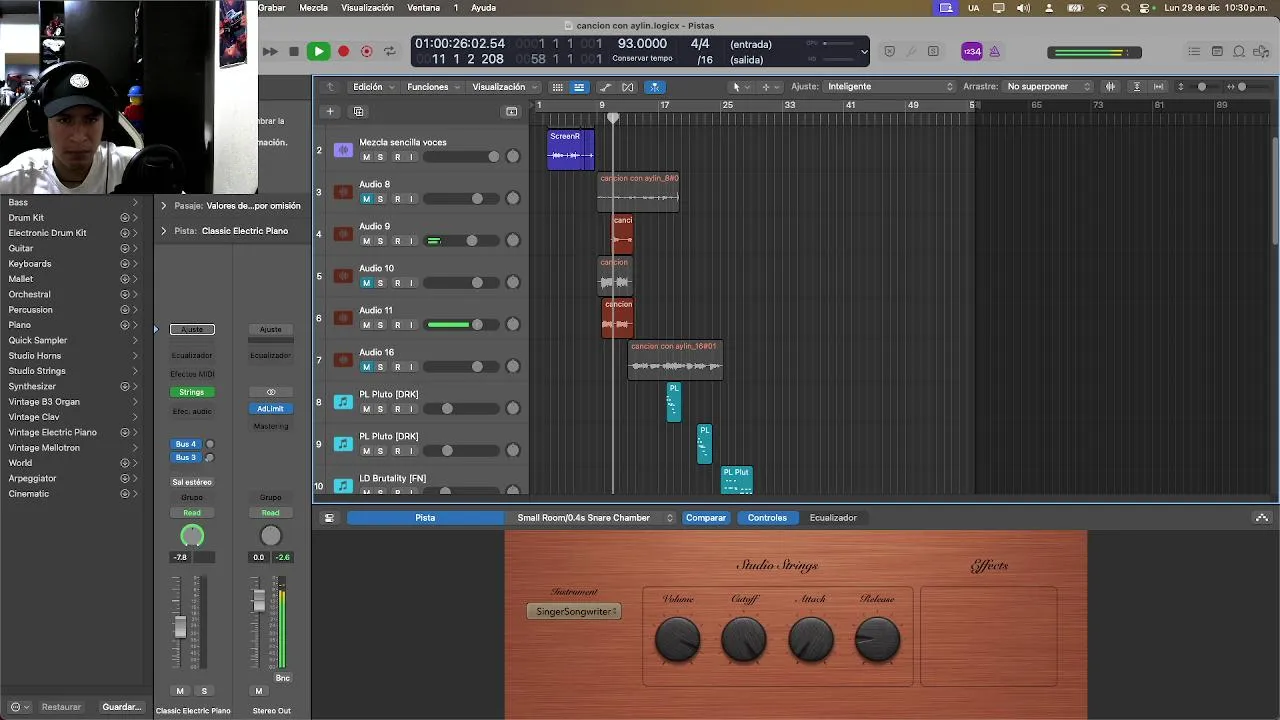Open the Ajuste Inteligente snap dropdown
Viewport: 1280px width, 720px height.
[890, 87]
